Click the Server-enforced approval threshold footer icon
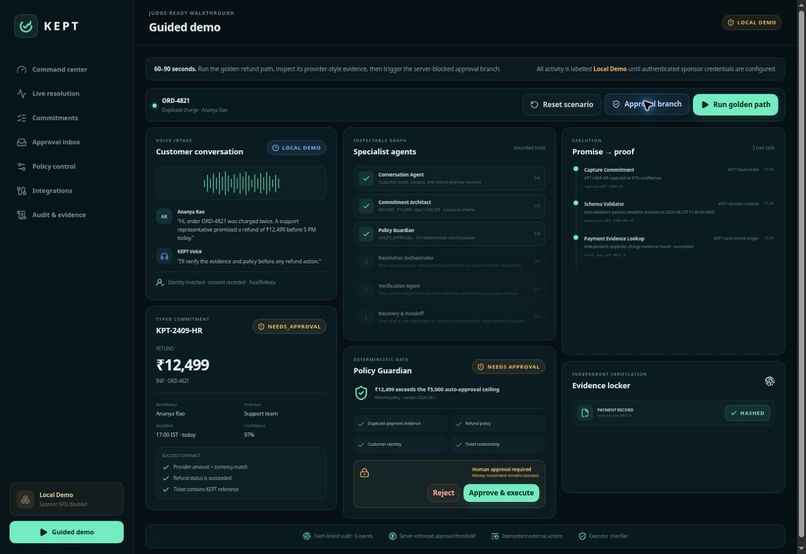 392,536
